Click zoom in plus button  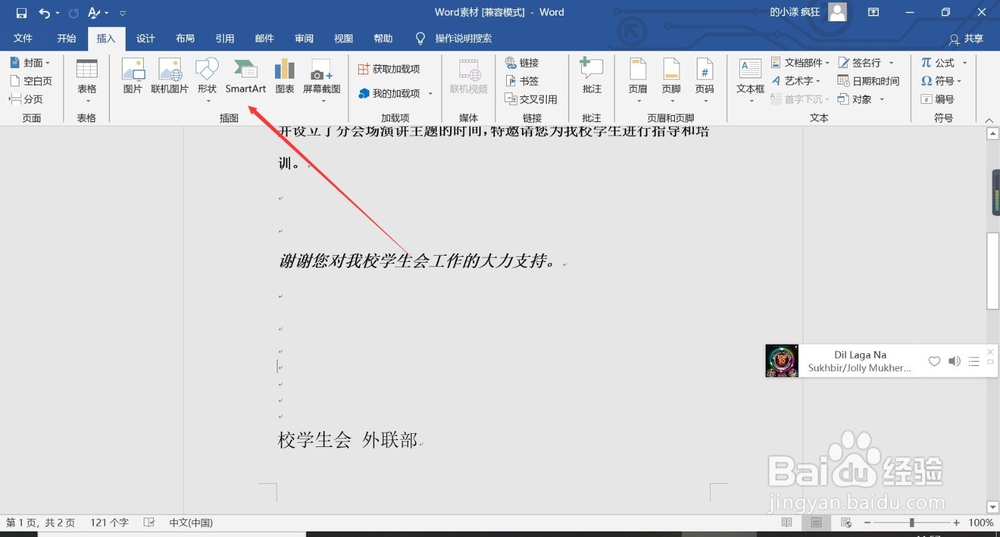tap(956, 522)
